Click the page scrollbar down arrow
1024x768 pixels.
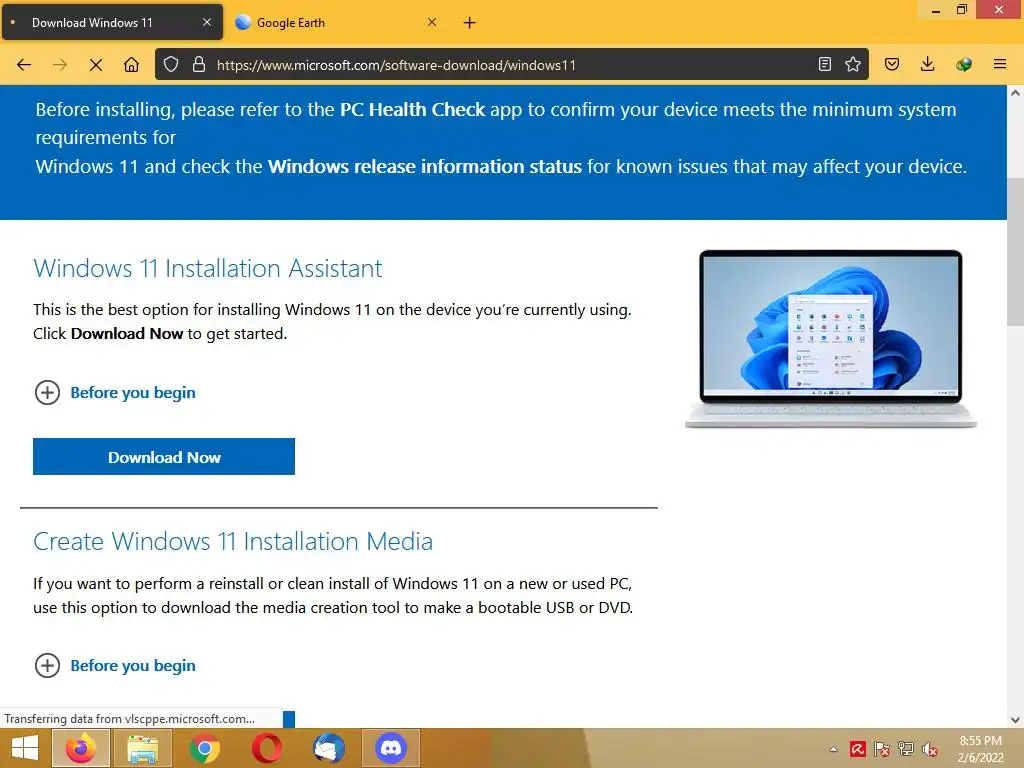point(1016,720)
